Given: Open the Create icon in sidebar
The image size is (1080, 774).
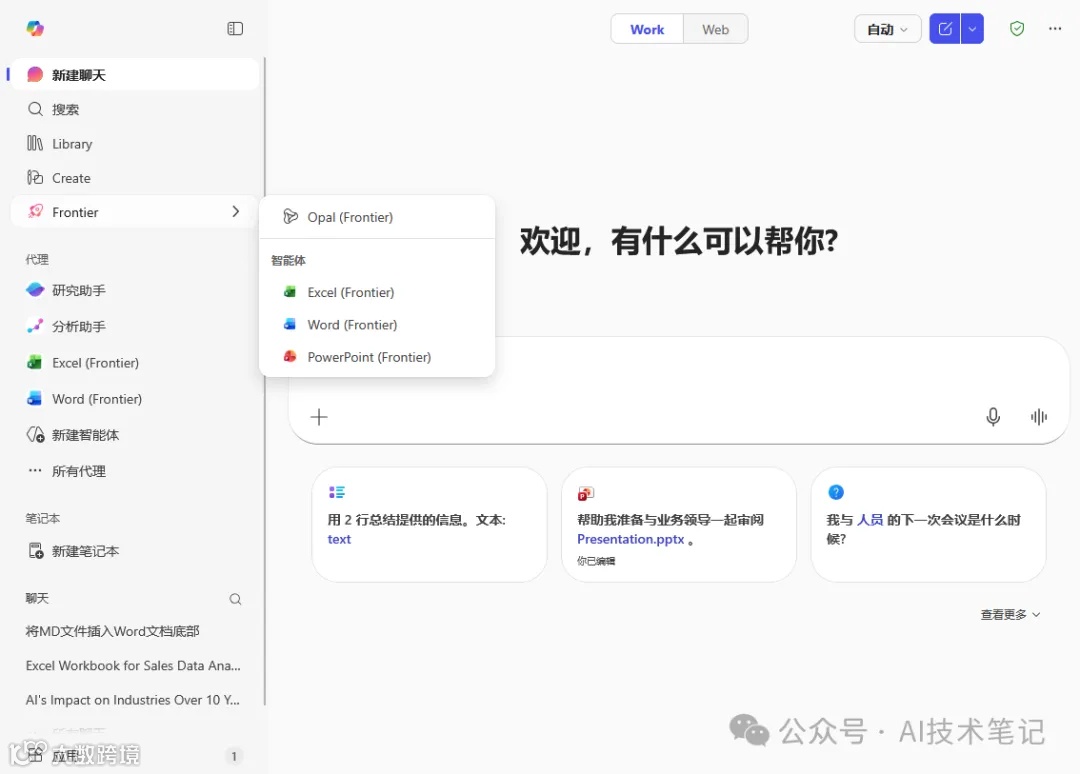Looking at the screenshot, I should (x=35, y=178).
